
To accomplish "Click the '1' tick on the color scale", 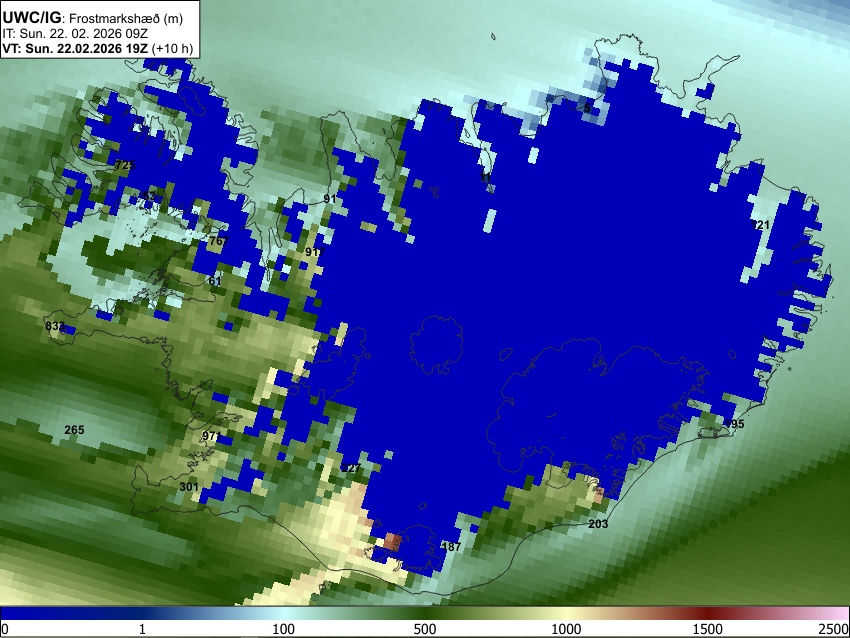I will point(142,629).
